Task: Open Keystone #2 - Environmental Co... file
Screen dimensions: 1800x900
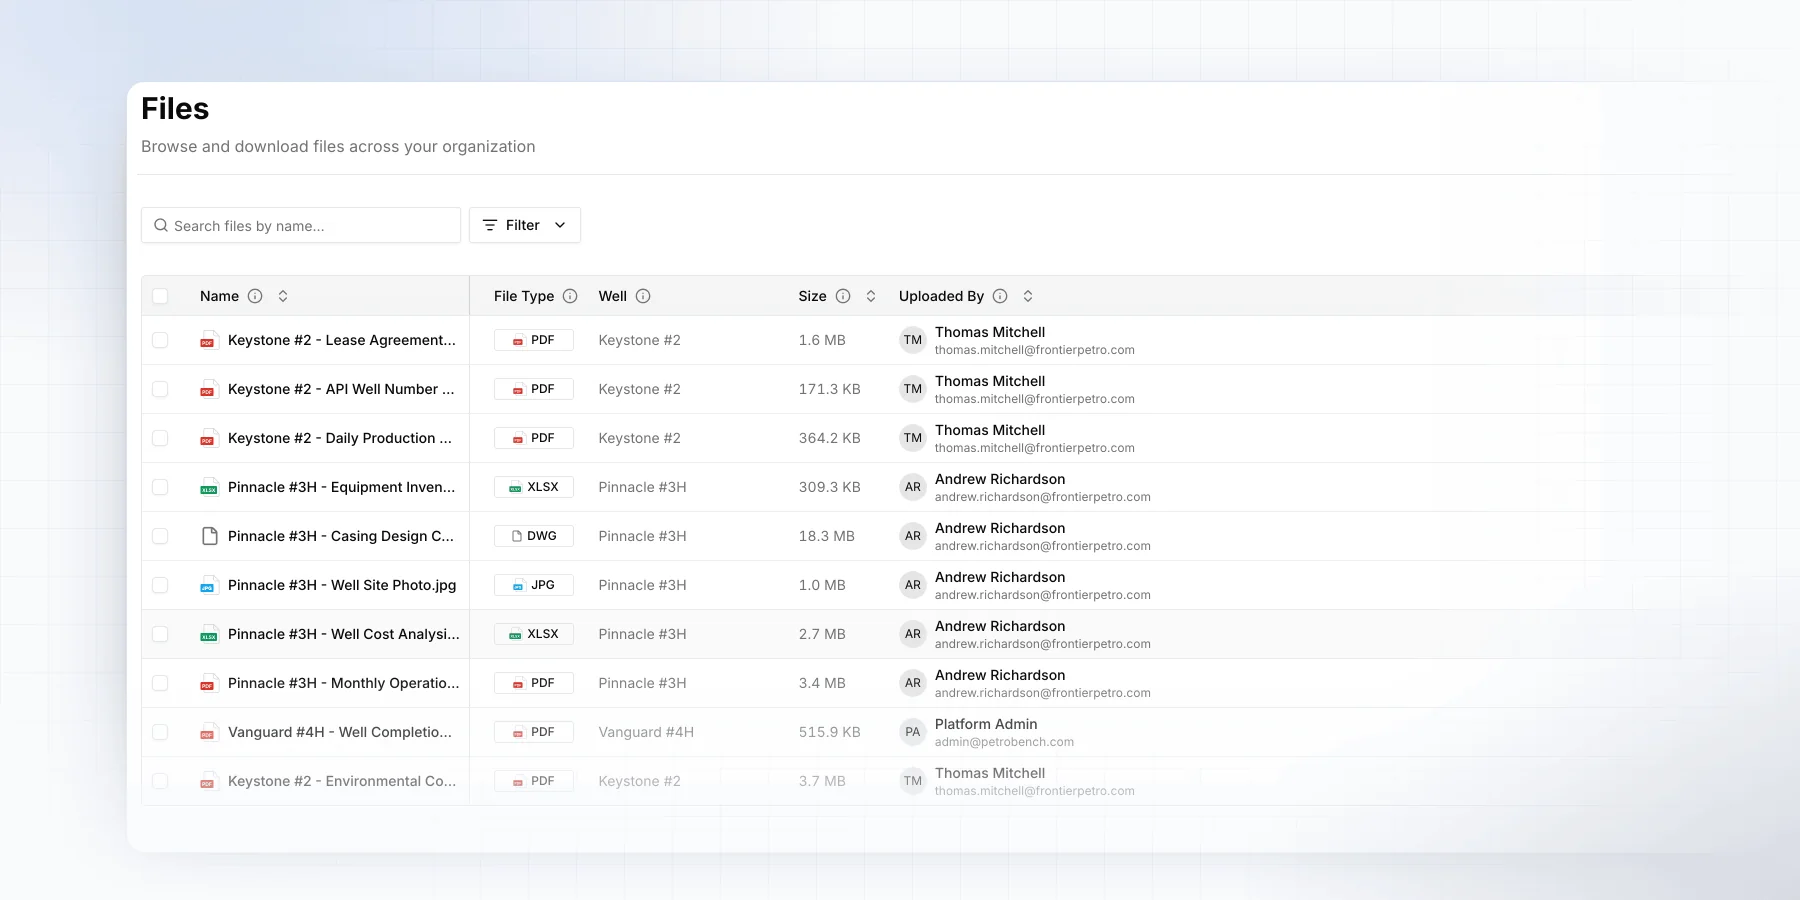Action: point(342,781)
